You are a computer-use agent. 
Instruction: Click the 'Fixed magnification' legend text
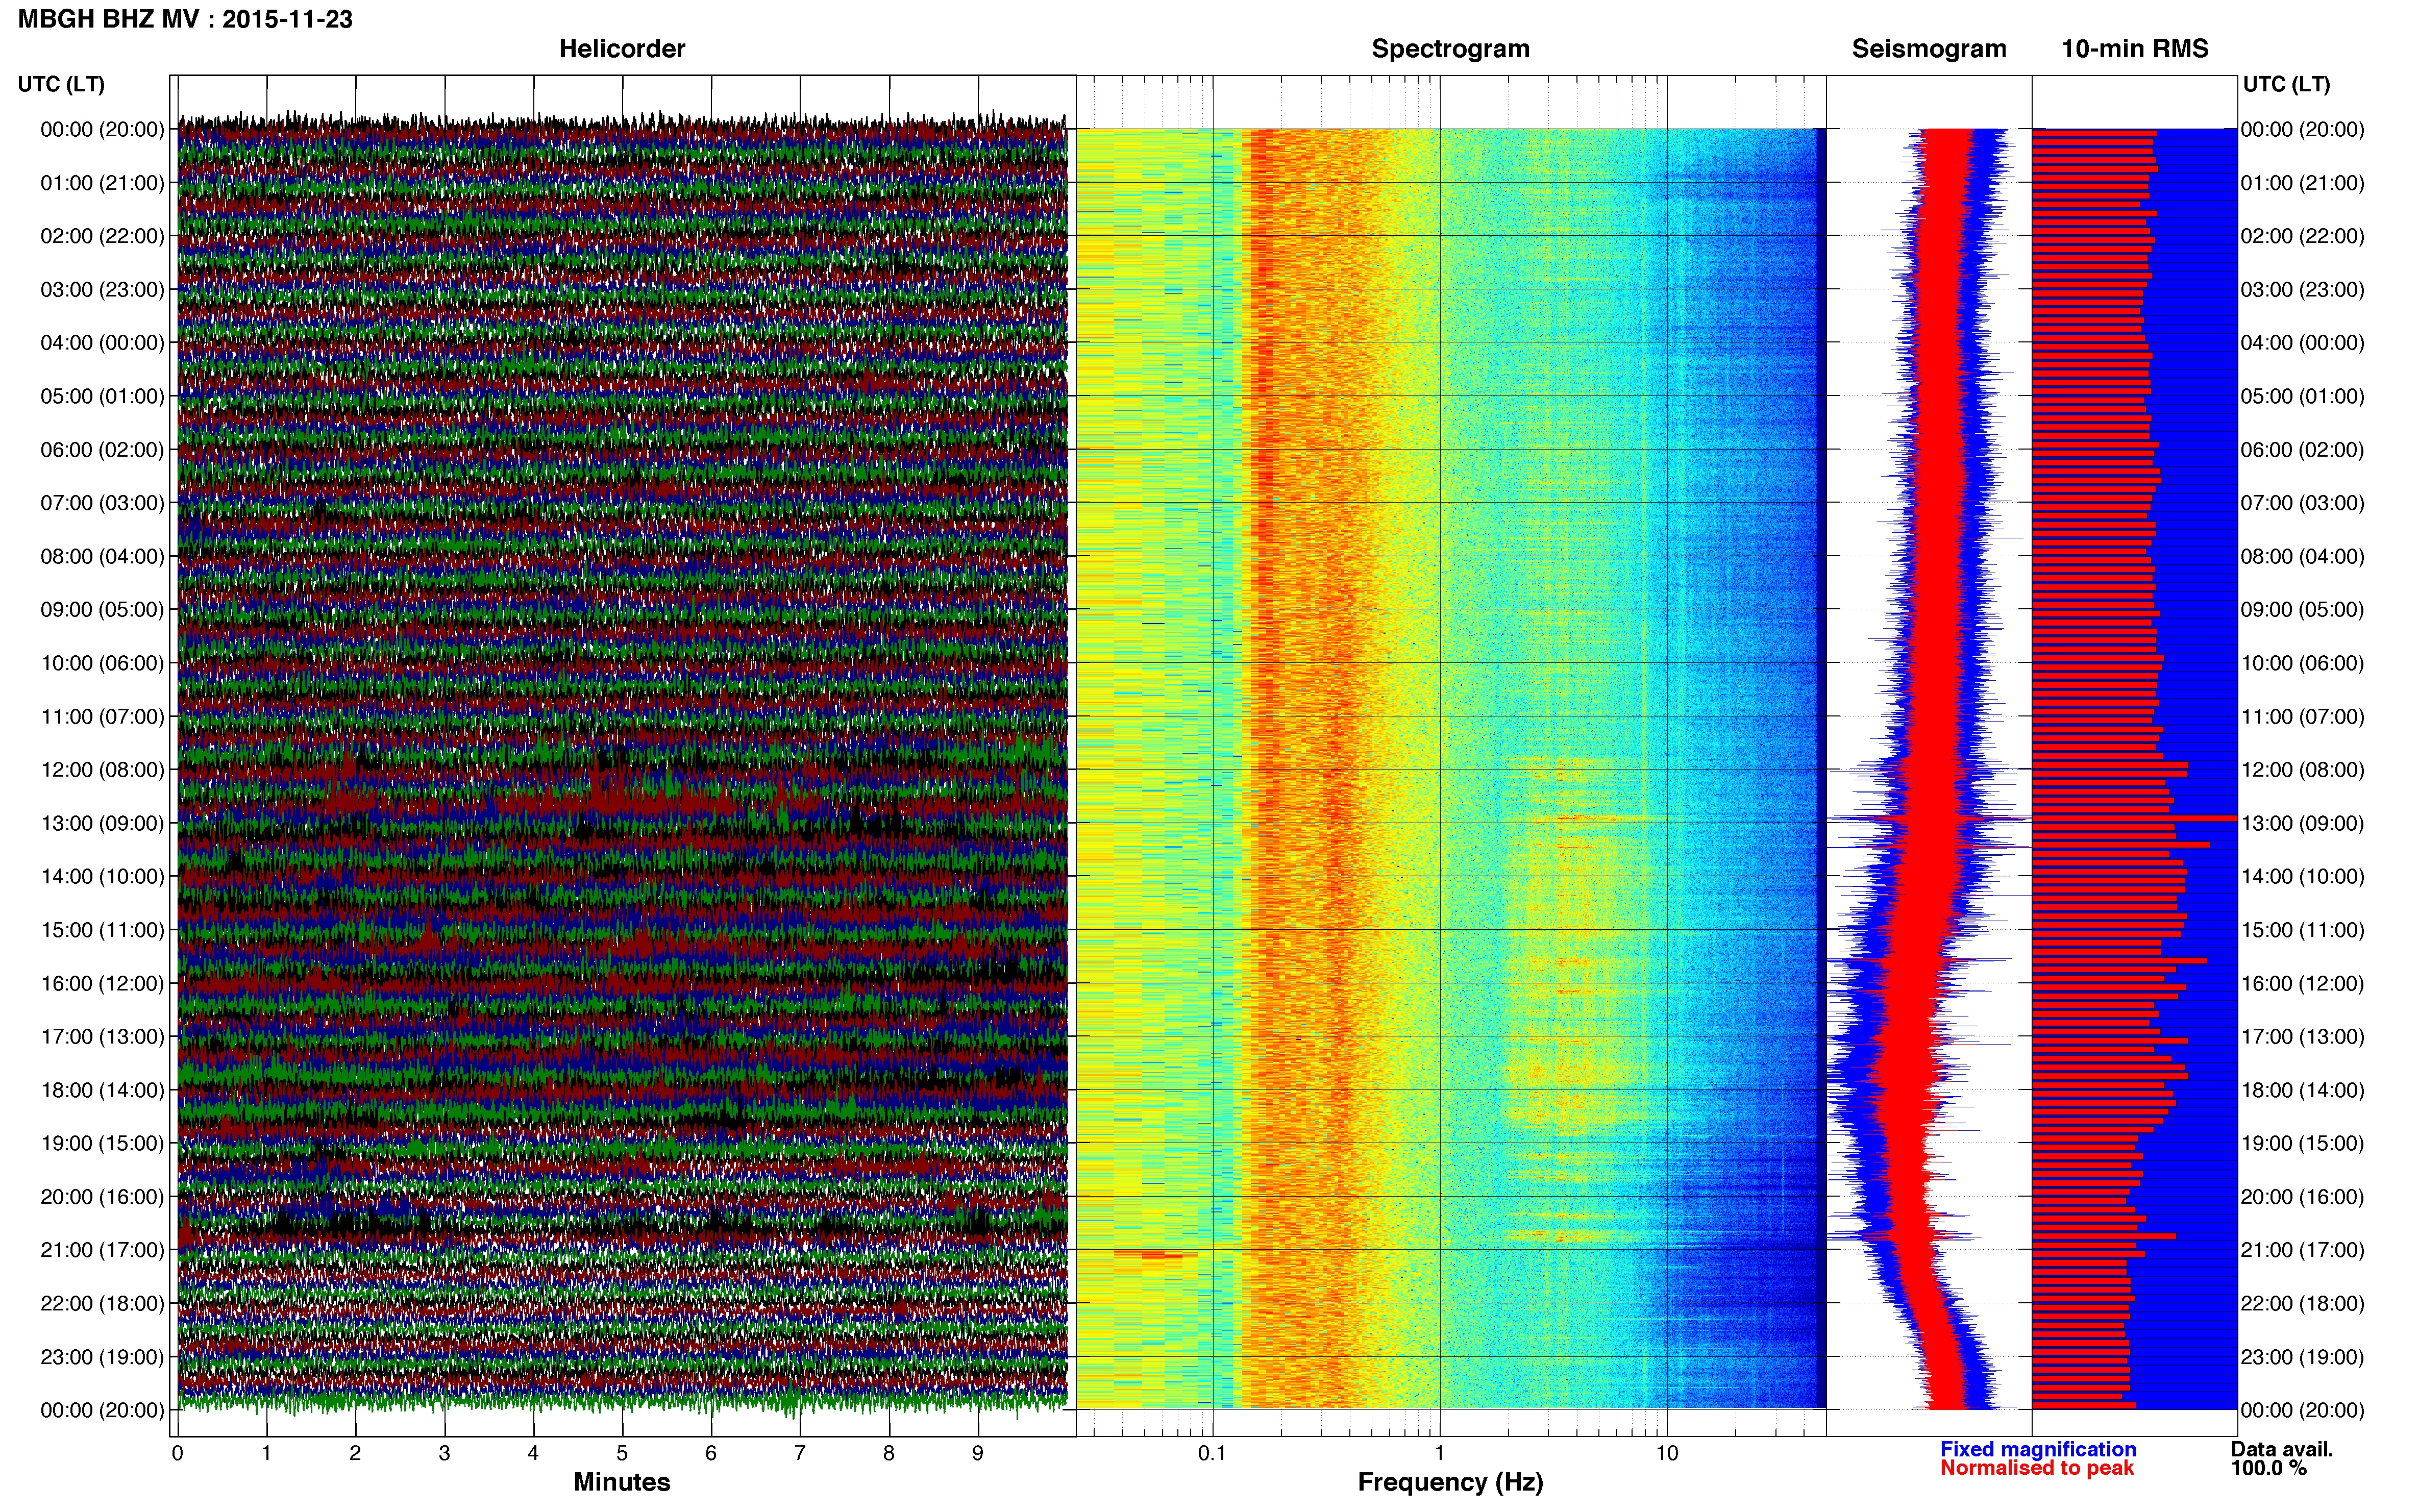pyautogui.click(x=2038, y=1449)
